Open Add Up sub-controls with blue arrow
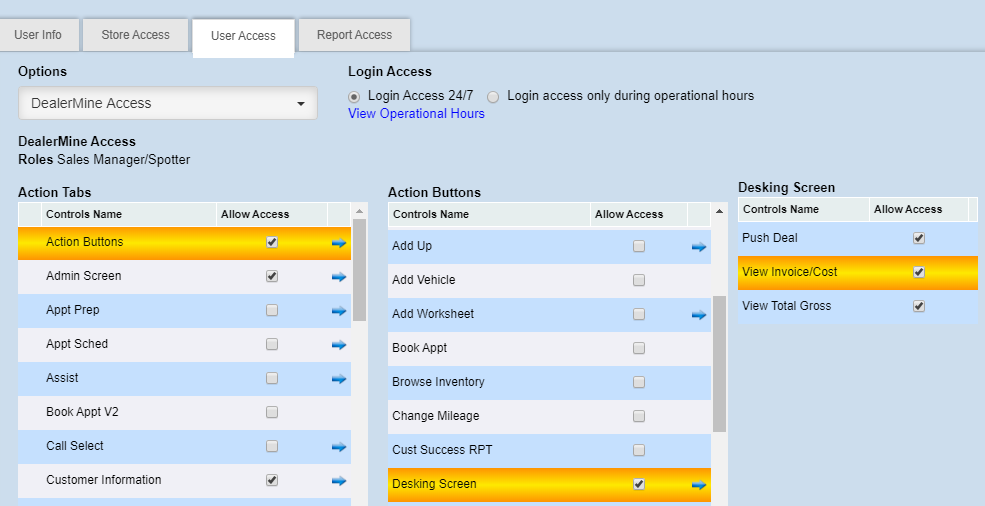This screenshot has width=985, height=506. [x=699, y=247]
